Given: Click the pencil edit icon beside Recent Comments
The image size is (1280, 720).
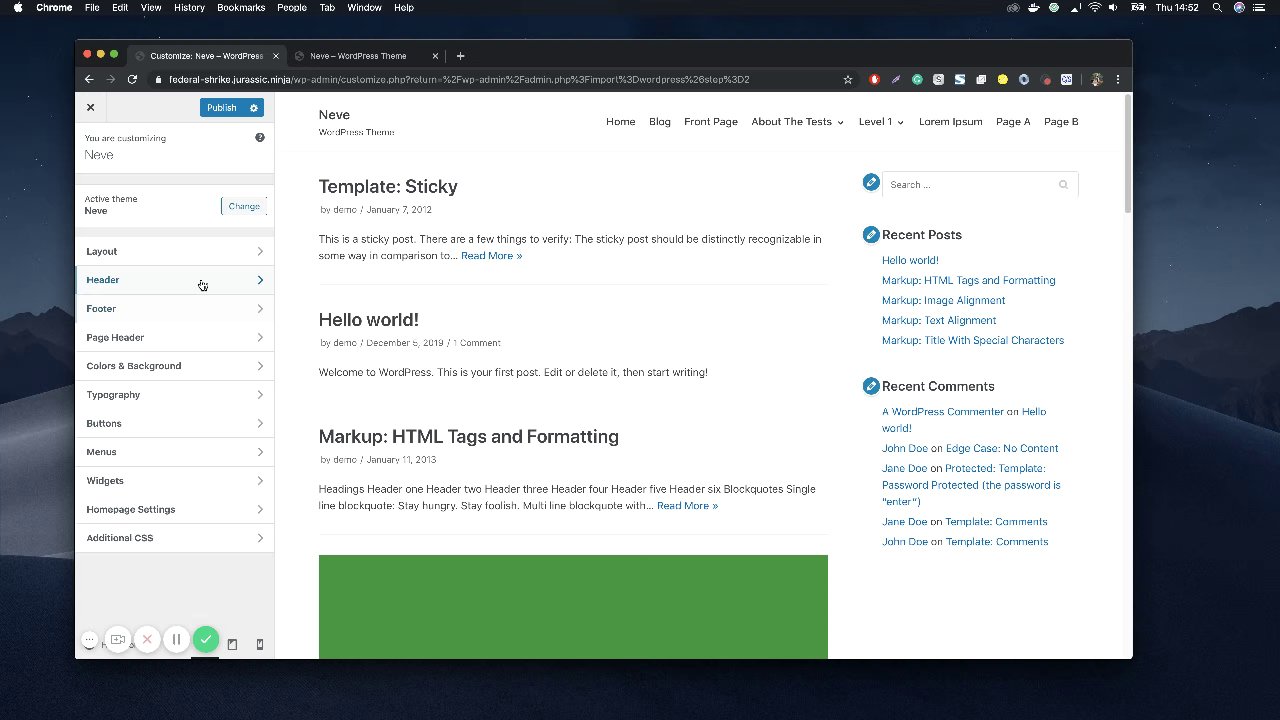Looking at the screenshot, I should 871,385.
